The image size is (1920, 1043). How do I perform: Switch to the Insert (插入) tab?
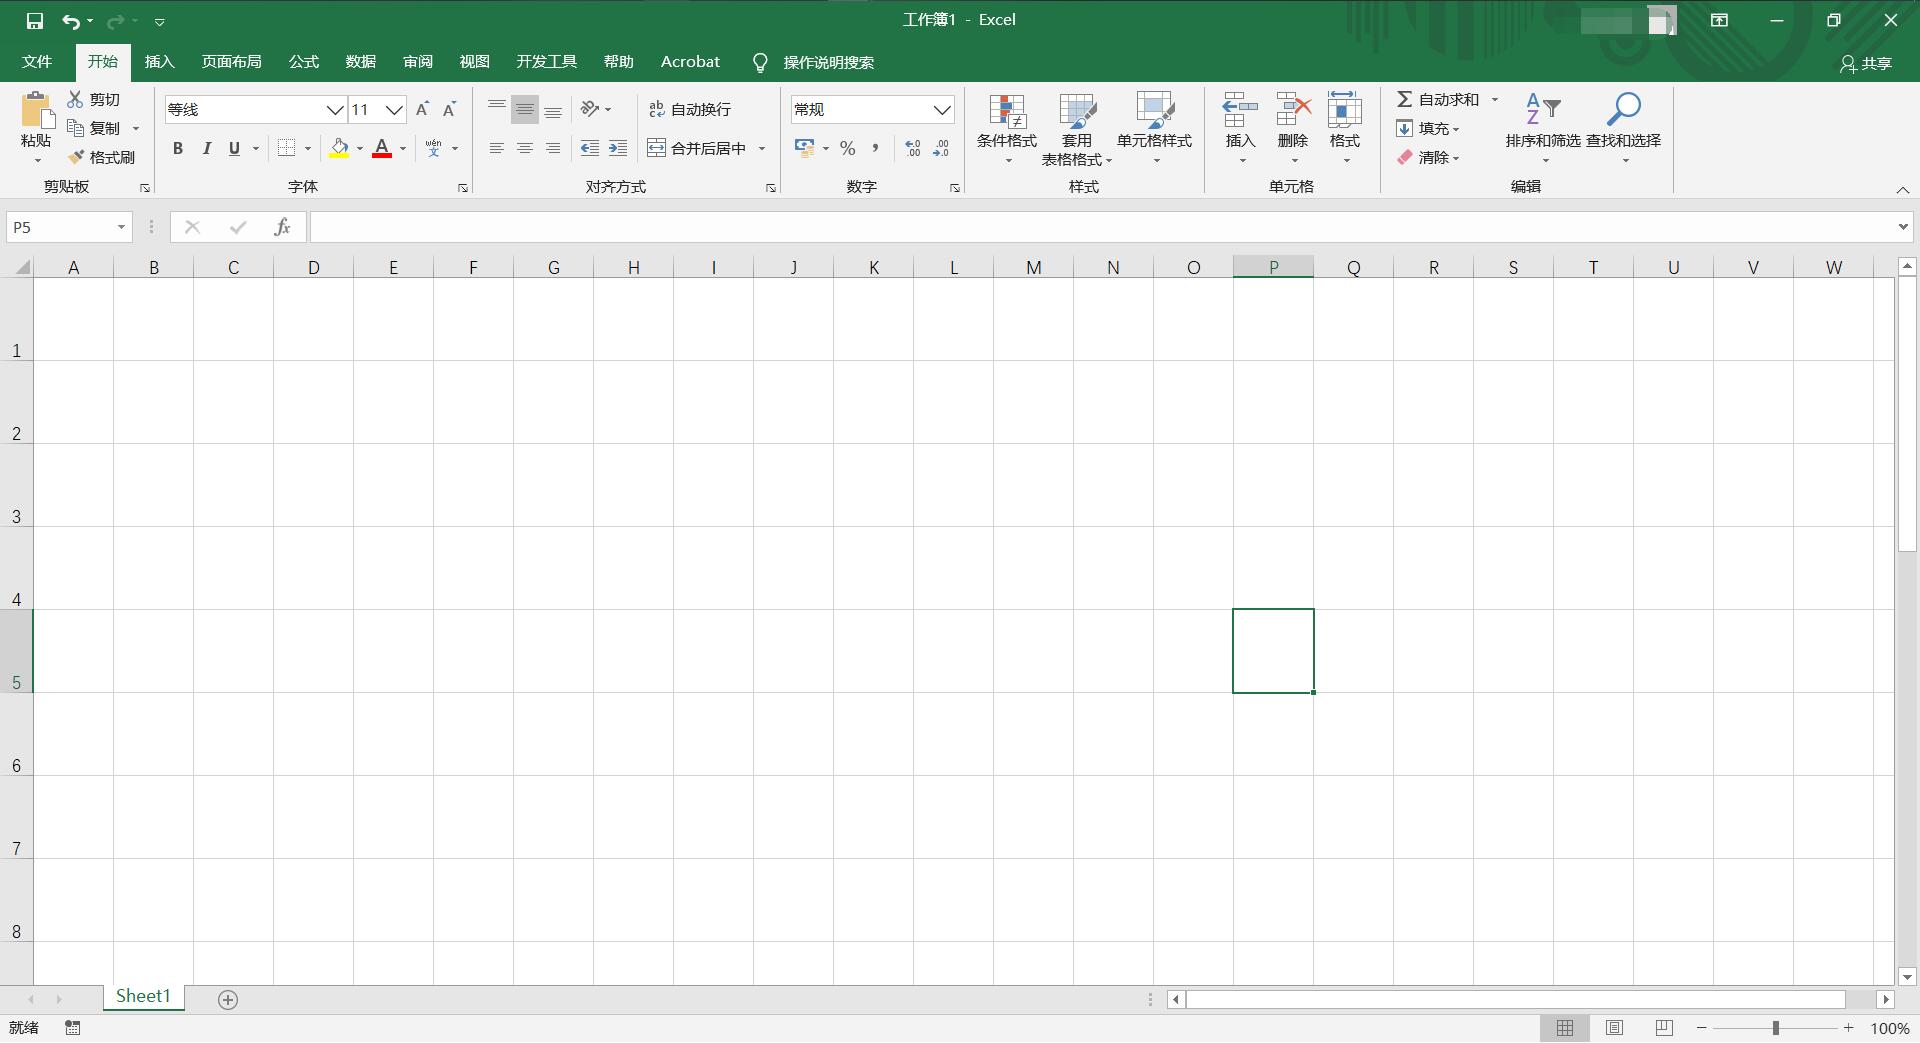pyautogui.click(x=160, y=62)
